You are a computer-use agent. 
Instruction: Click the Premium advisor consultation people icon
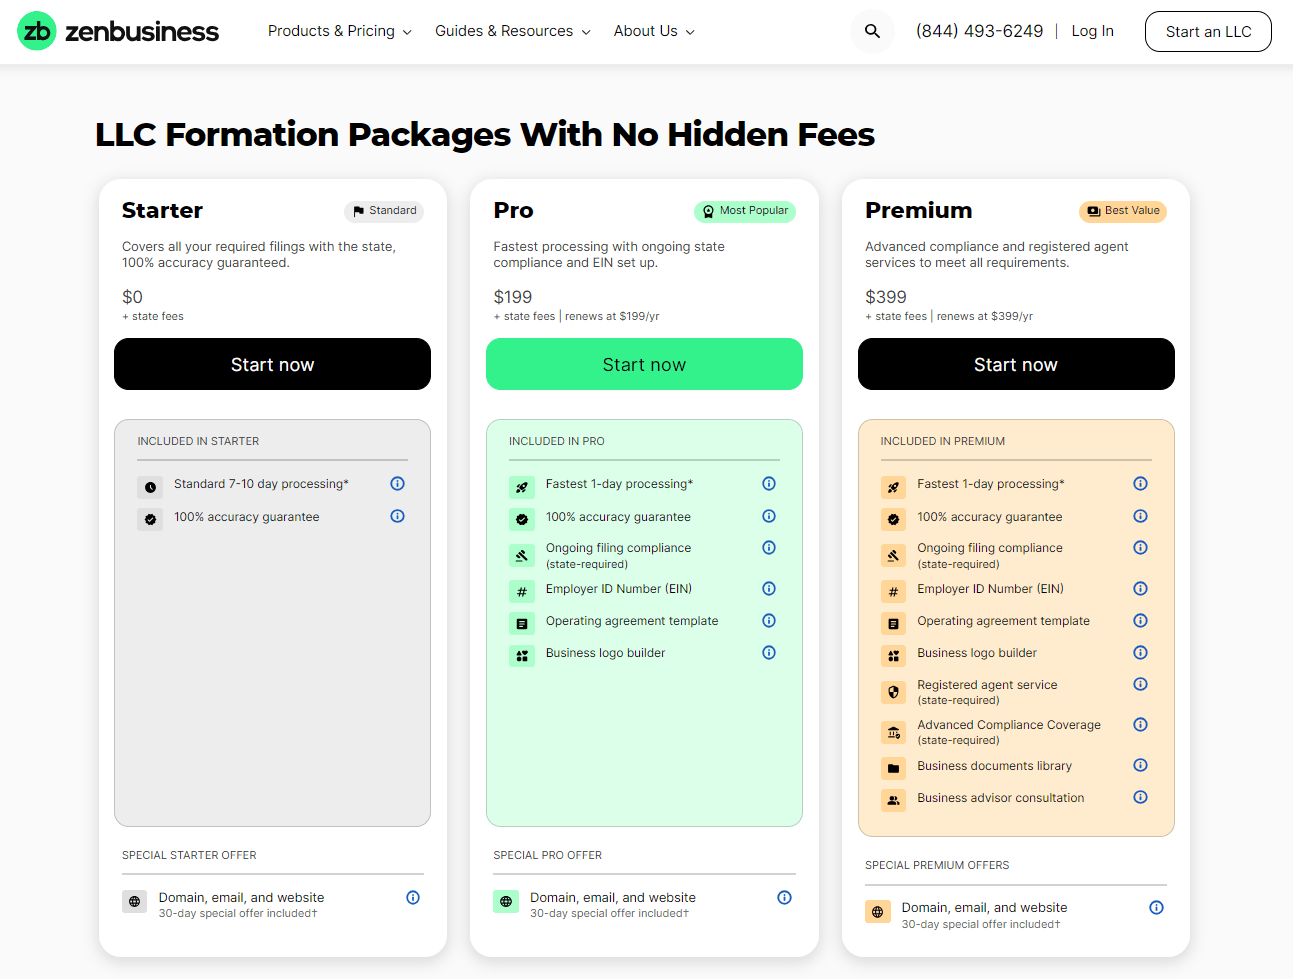(893, 800)
